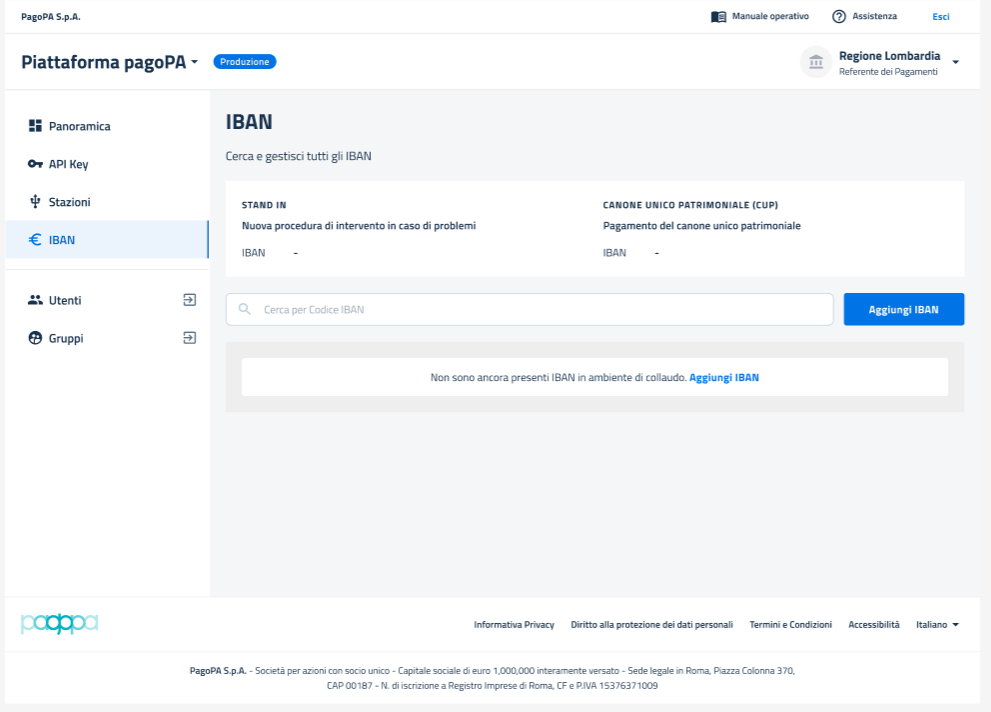Open the Informativa Privacy footer link
Viewport: 991px width, 712px height.
[x=513, y=624]
